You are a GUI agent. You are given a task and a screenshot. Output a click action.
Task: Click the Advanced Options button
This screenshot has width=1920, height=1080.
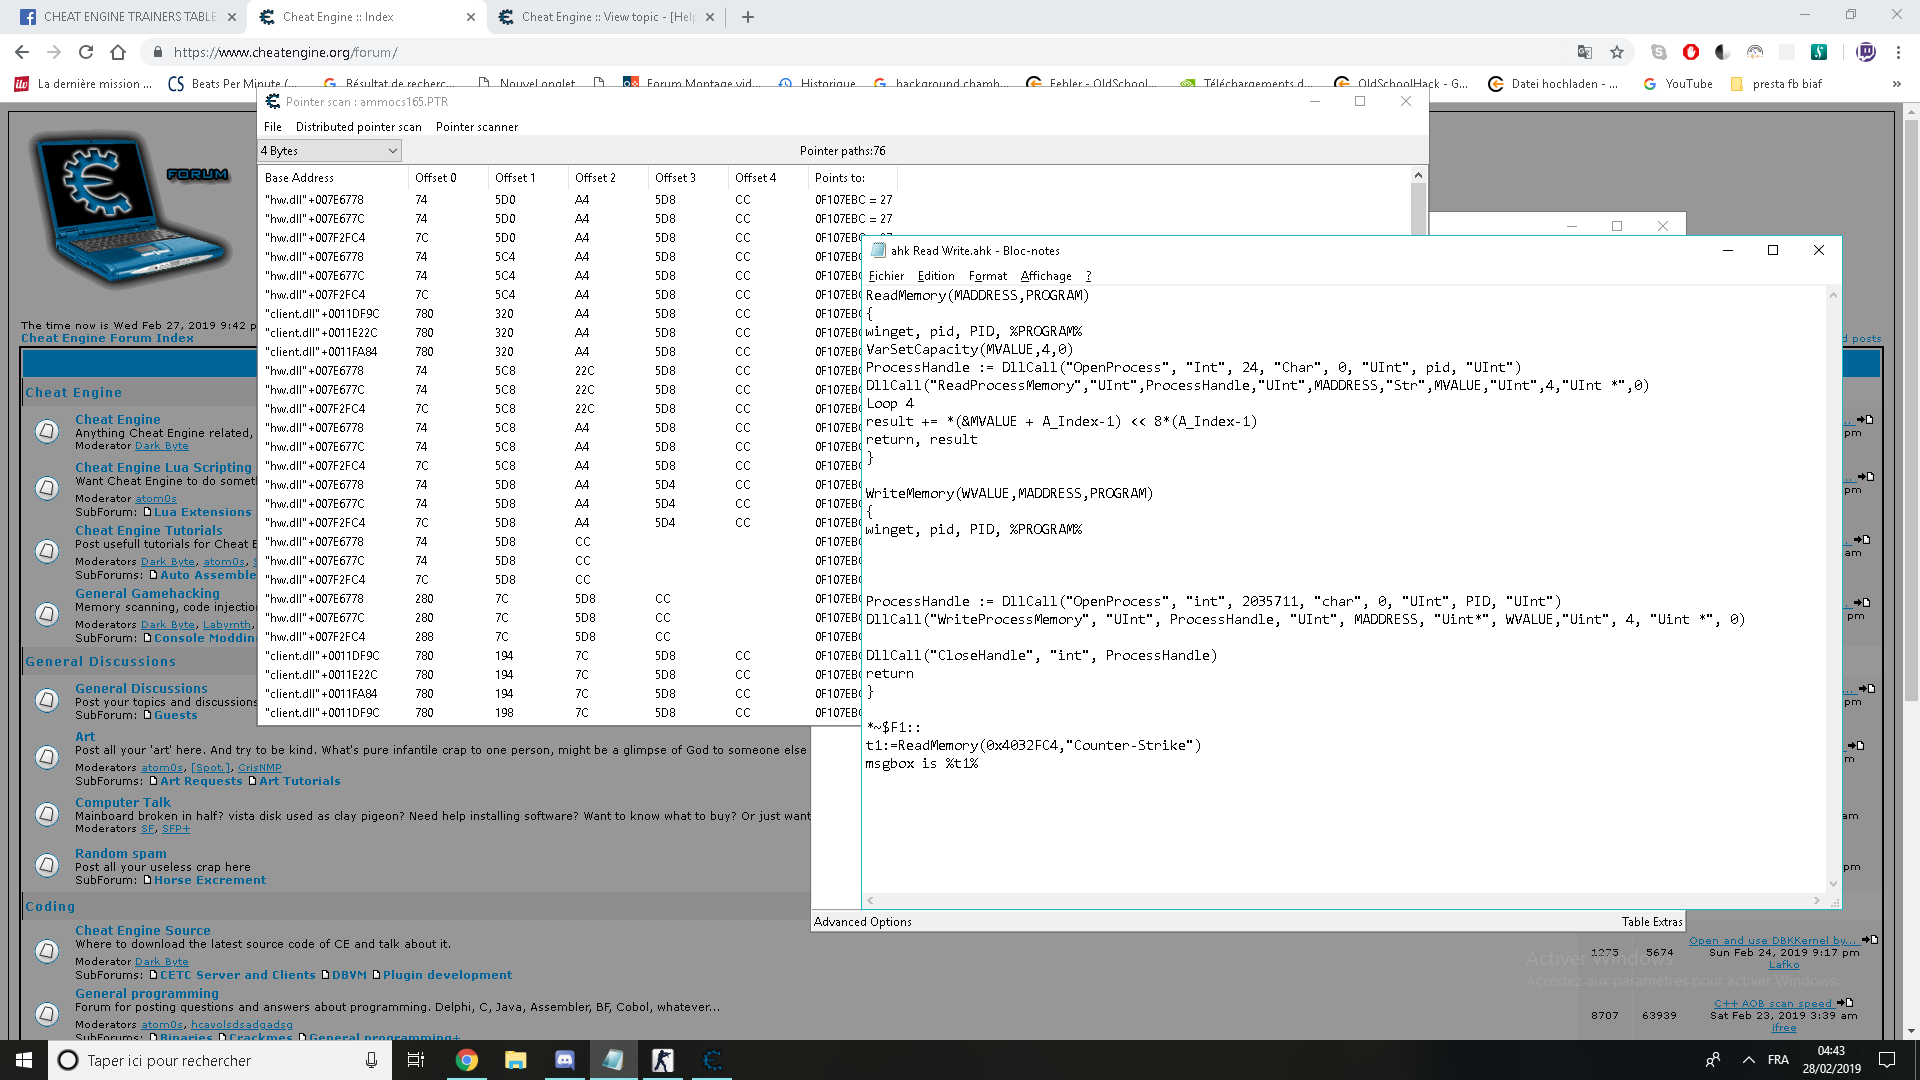(x=862, y=922)
